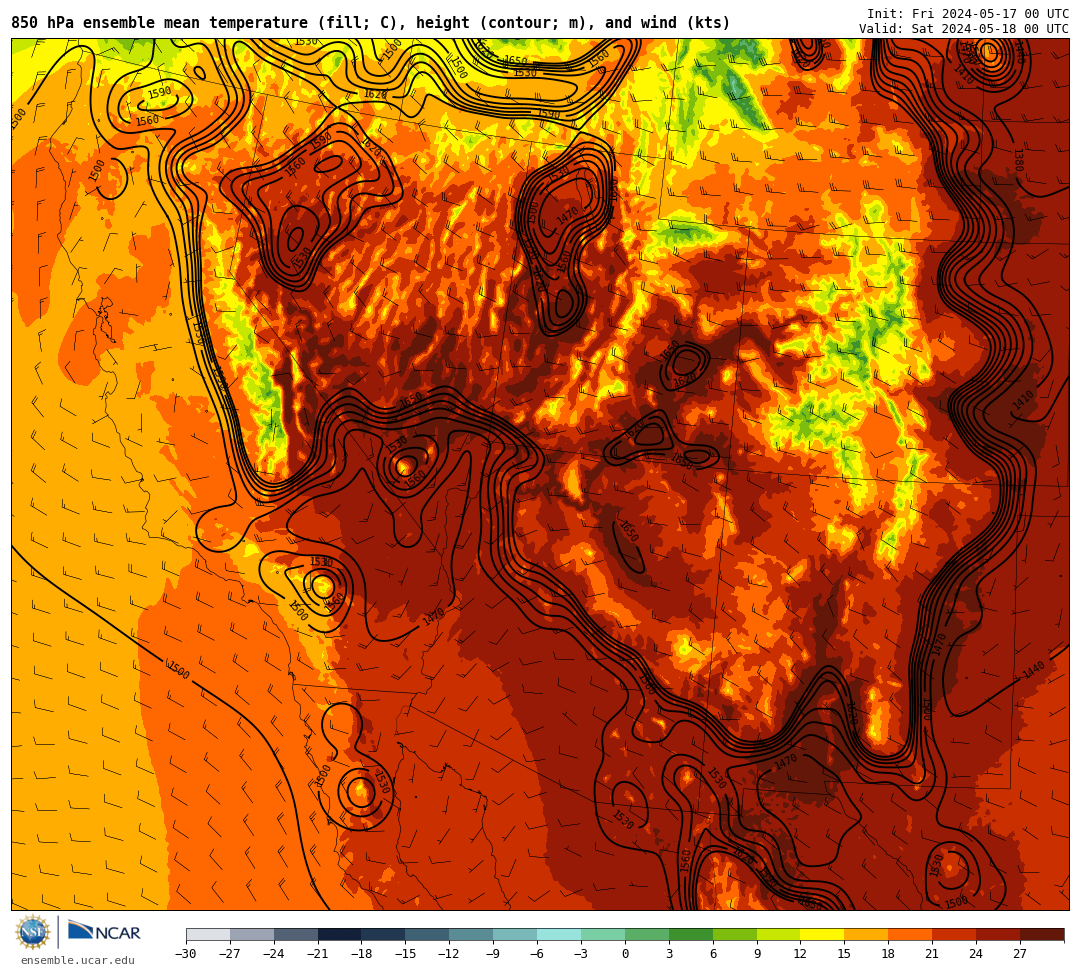Click the 6 colorbar tick label

(x=713, y=954)
